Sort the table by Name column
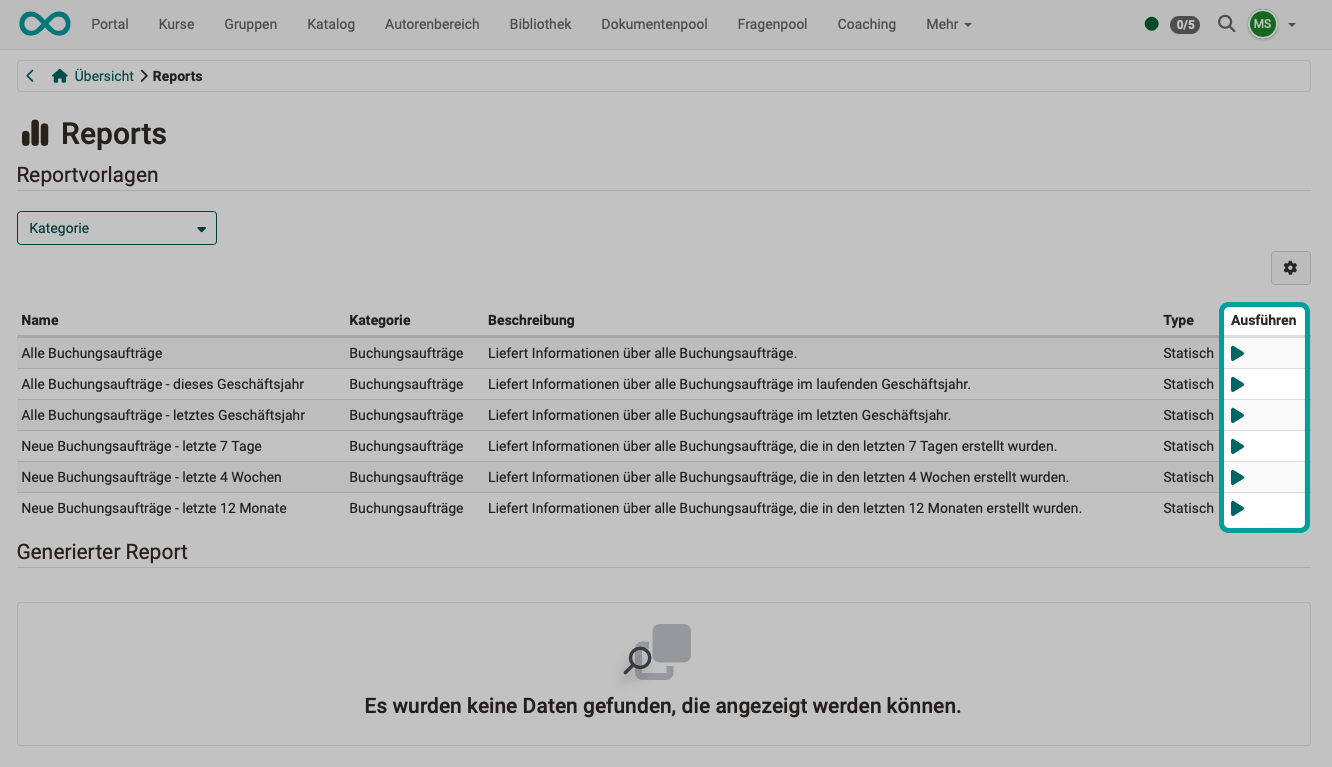1332x767 pixels. (x=40, y=319)
